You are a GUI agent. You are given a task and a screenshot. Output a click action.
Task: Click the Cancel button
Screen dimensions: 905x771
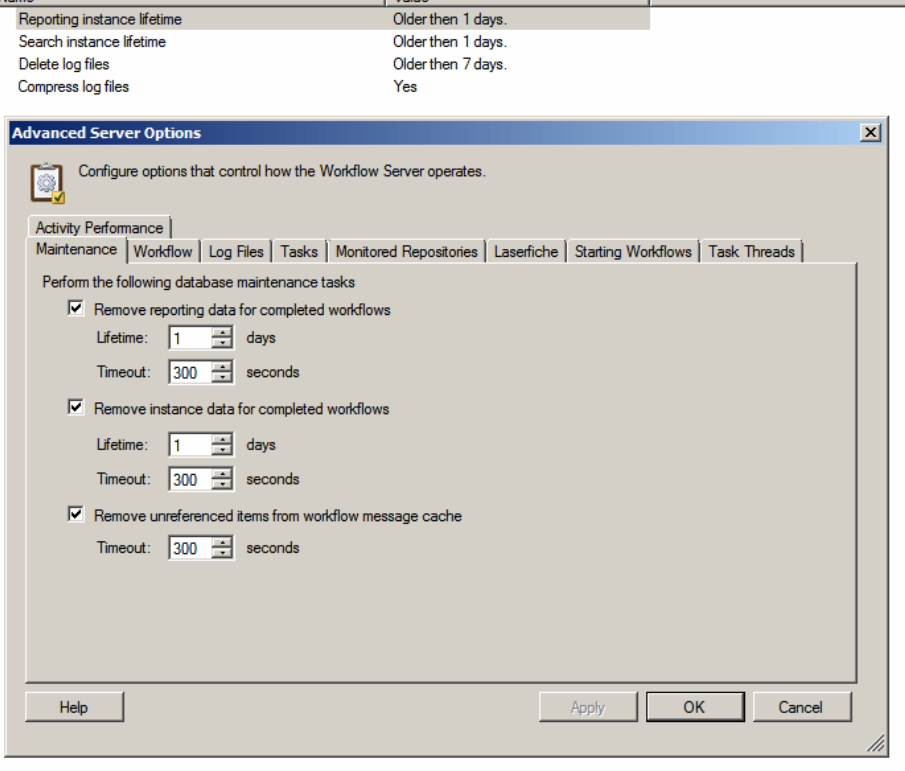[x=800, y=707]
